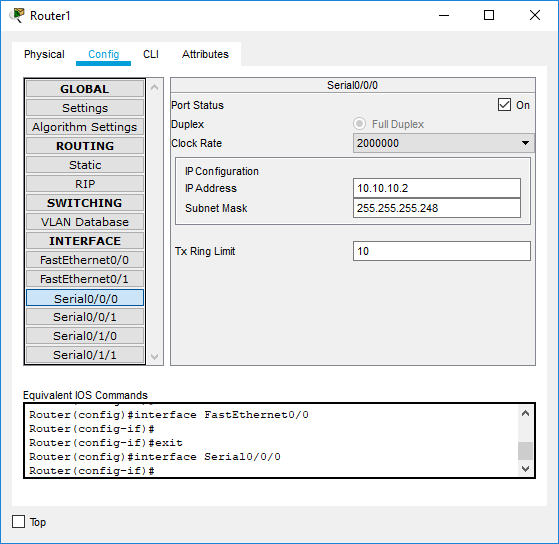Open global Settings
This screenshot has height=544, width=559.
point(85,108)
